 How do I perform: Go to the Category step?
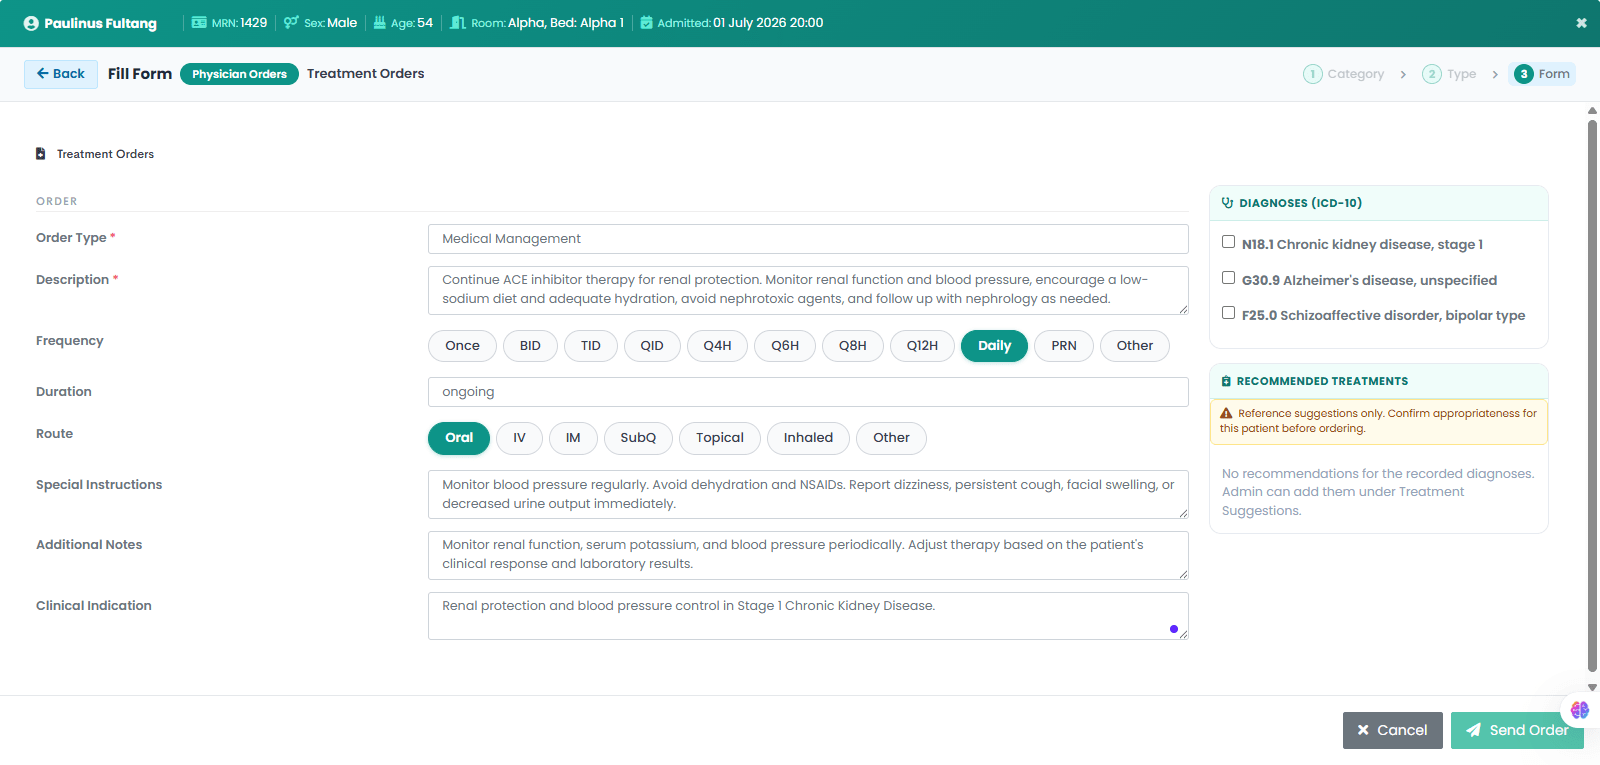pos(1344,74)
